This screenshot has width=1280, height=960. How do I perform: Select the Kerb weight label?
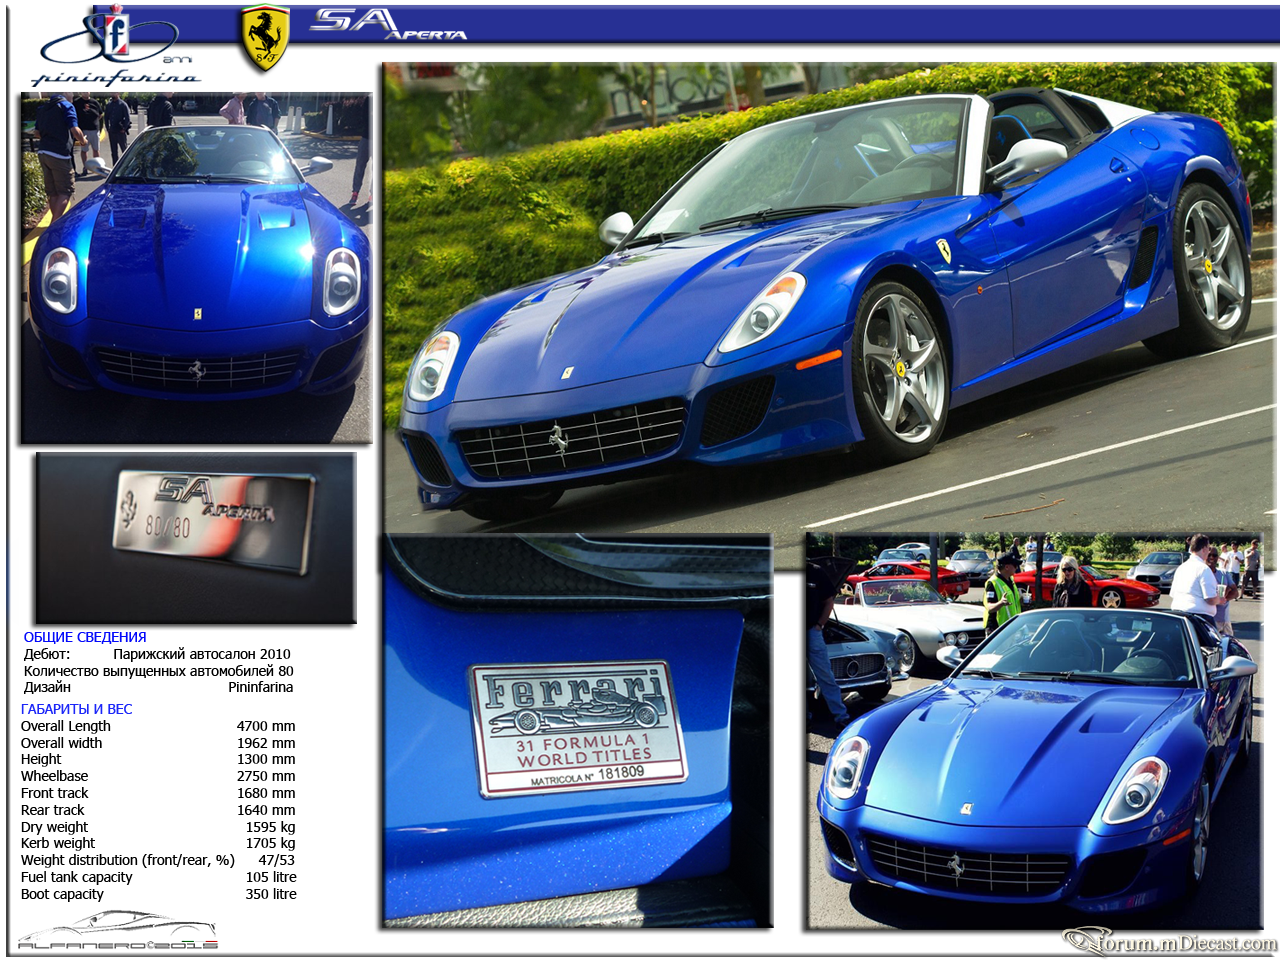(x=58, y=843)
